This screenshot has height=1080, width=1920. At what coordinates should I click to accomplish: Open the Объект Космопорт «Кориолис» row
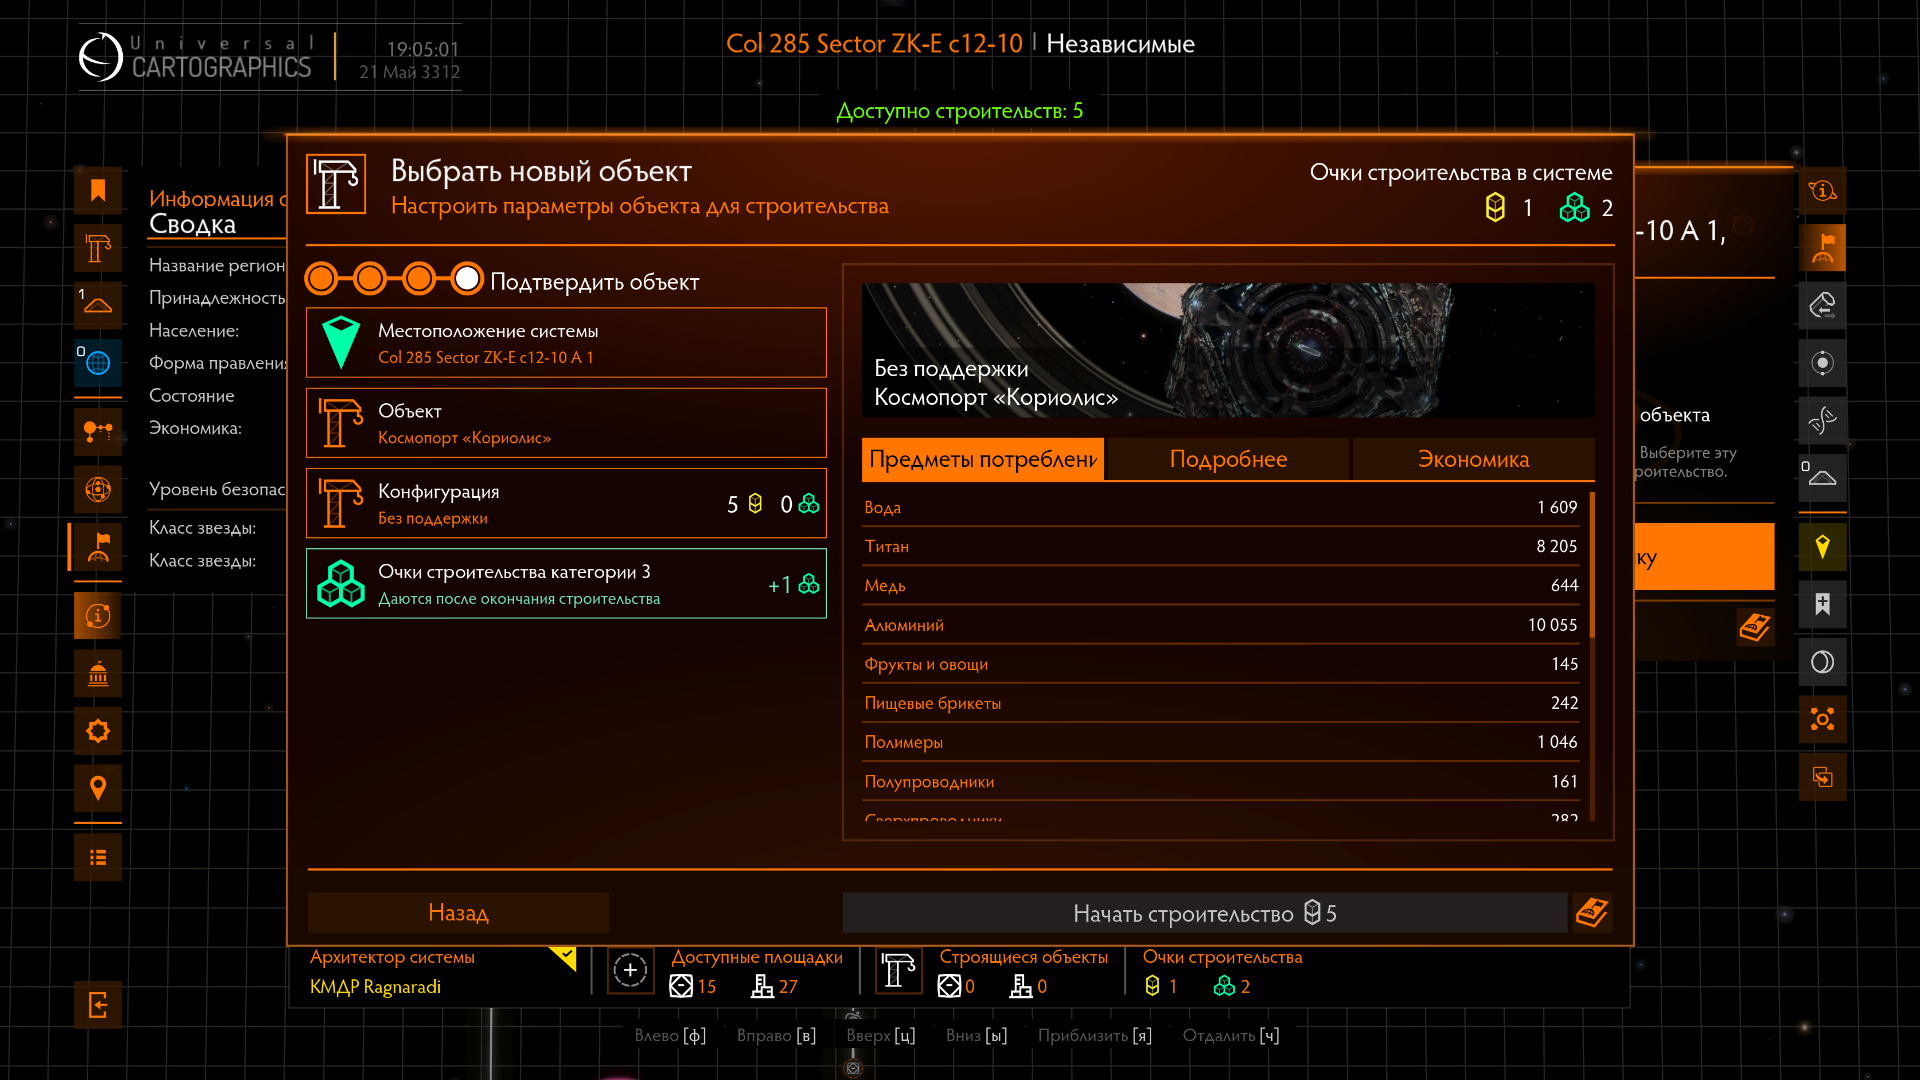tap(566, 423)
